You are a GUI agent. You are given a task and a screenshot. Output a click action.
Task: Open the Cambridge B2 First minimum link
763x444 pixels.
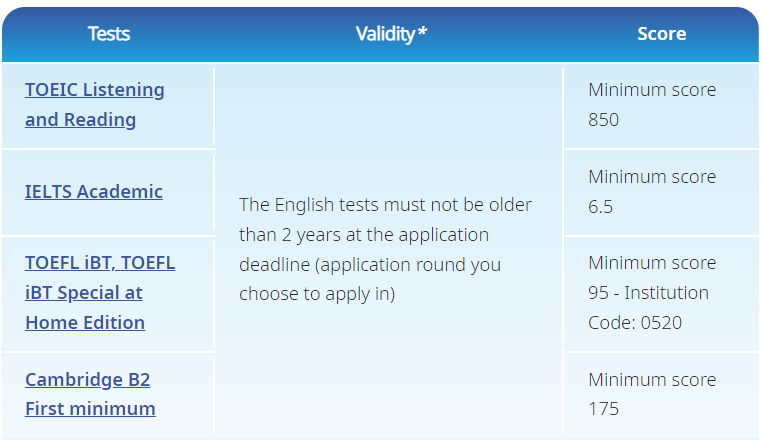pyautogui.click(x=90, y=394)
